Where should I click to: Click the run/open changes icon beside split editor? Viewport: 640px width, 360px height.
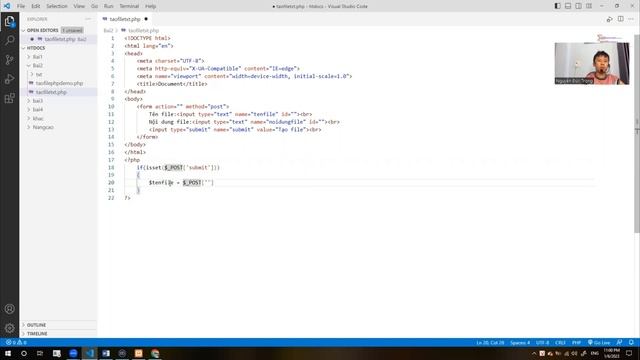[x=609, y=19]
